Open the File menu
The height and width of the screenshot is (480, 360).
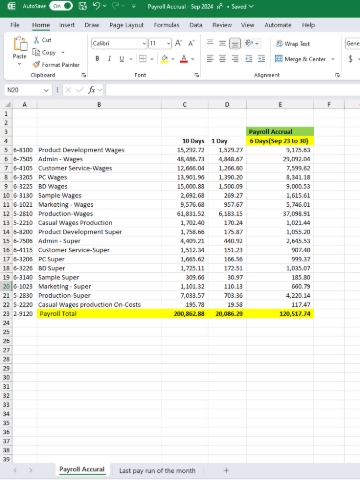tap(15, 25)
